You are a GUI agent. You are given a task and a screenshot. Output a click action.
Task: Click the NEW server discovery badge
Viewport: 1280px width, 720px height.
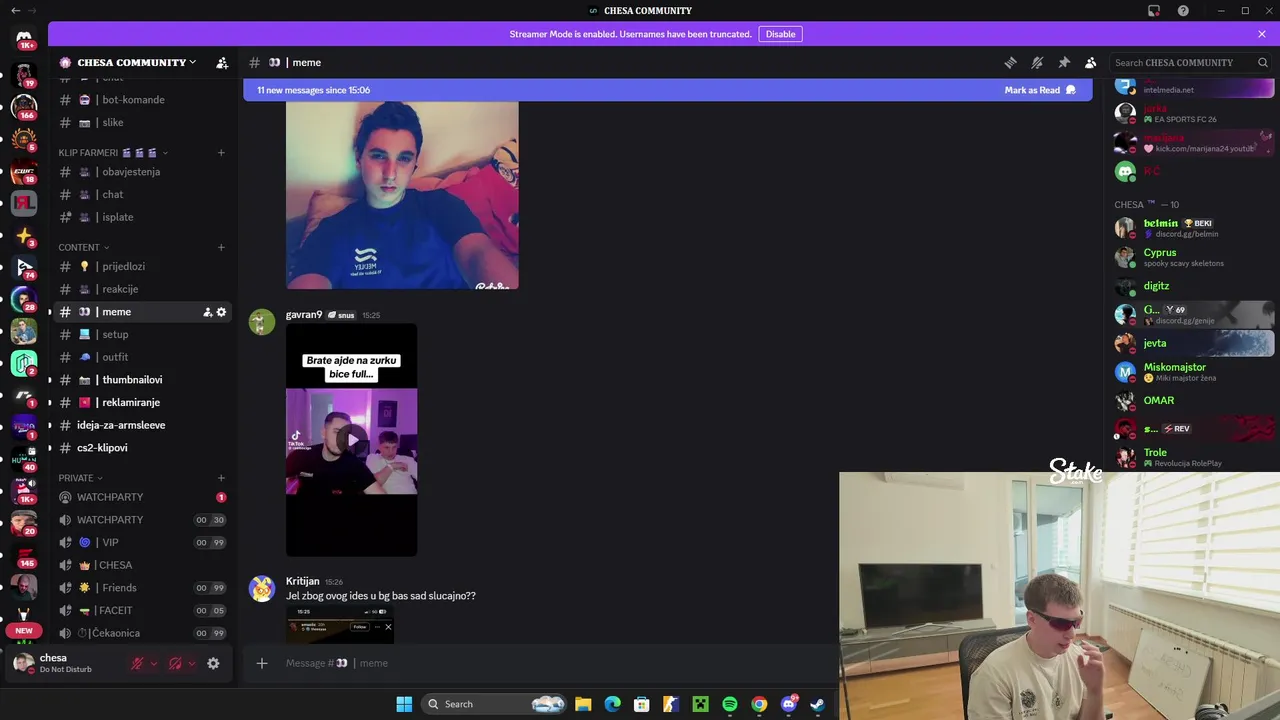point(24,631)
